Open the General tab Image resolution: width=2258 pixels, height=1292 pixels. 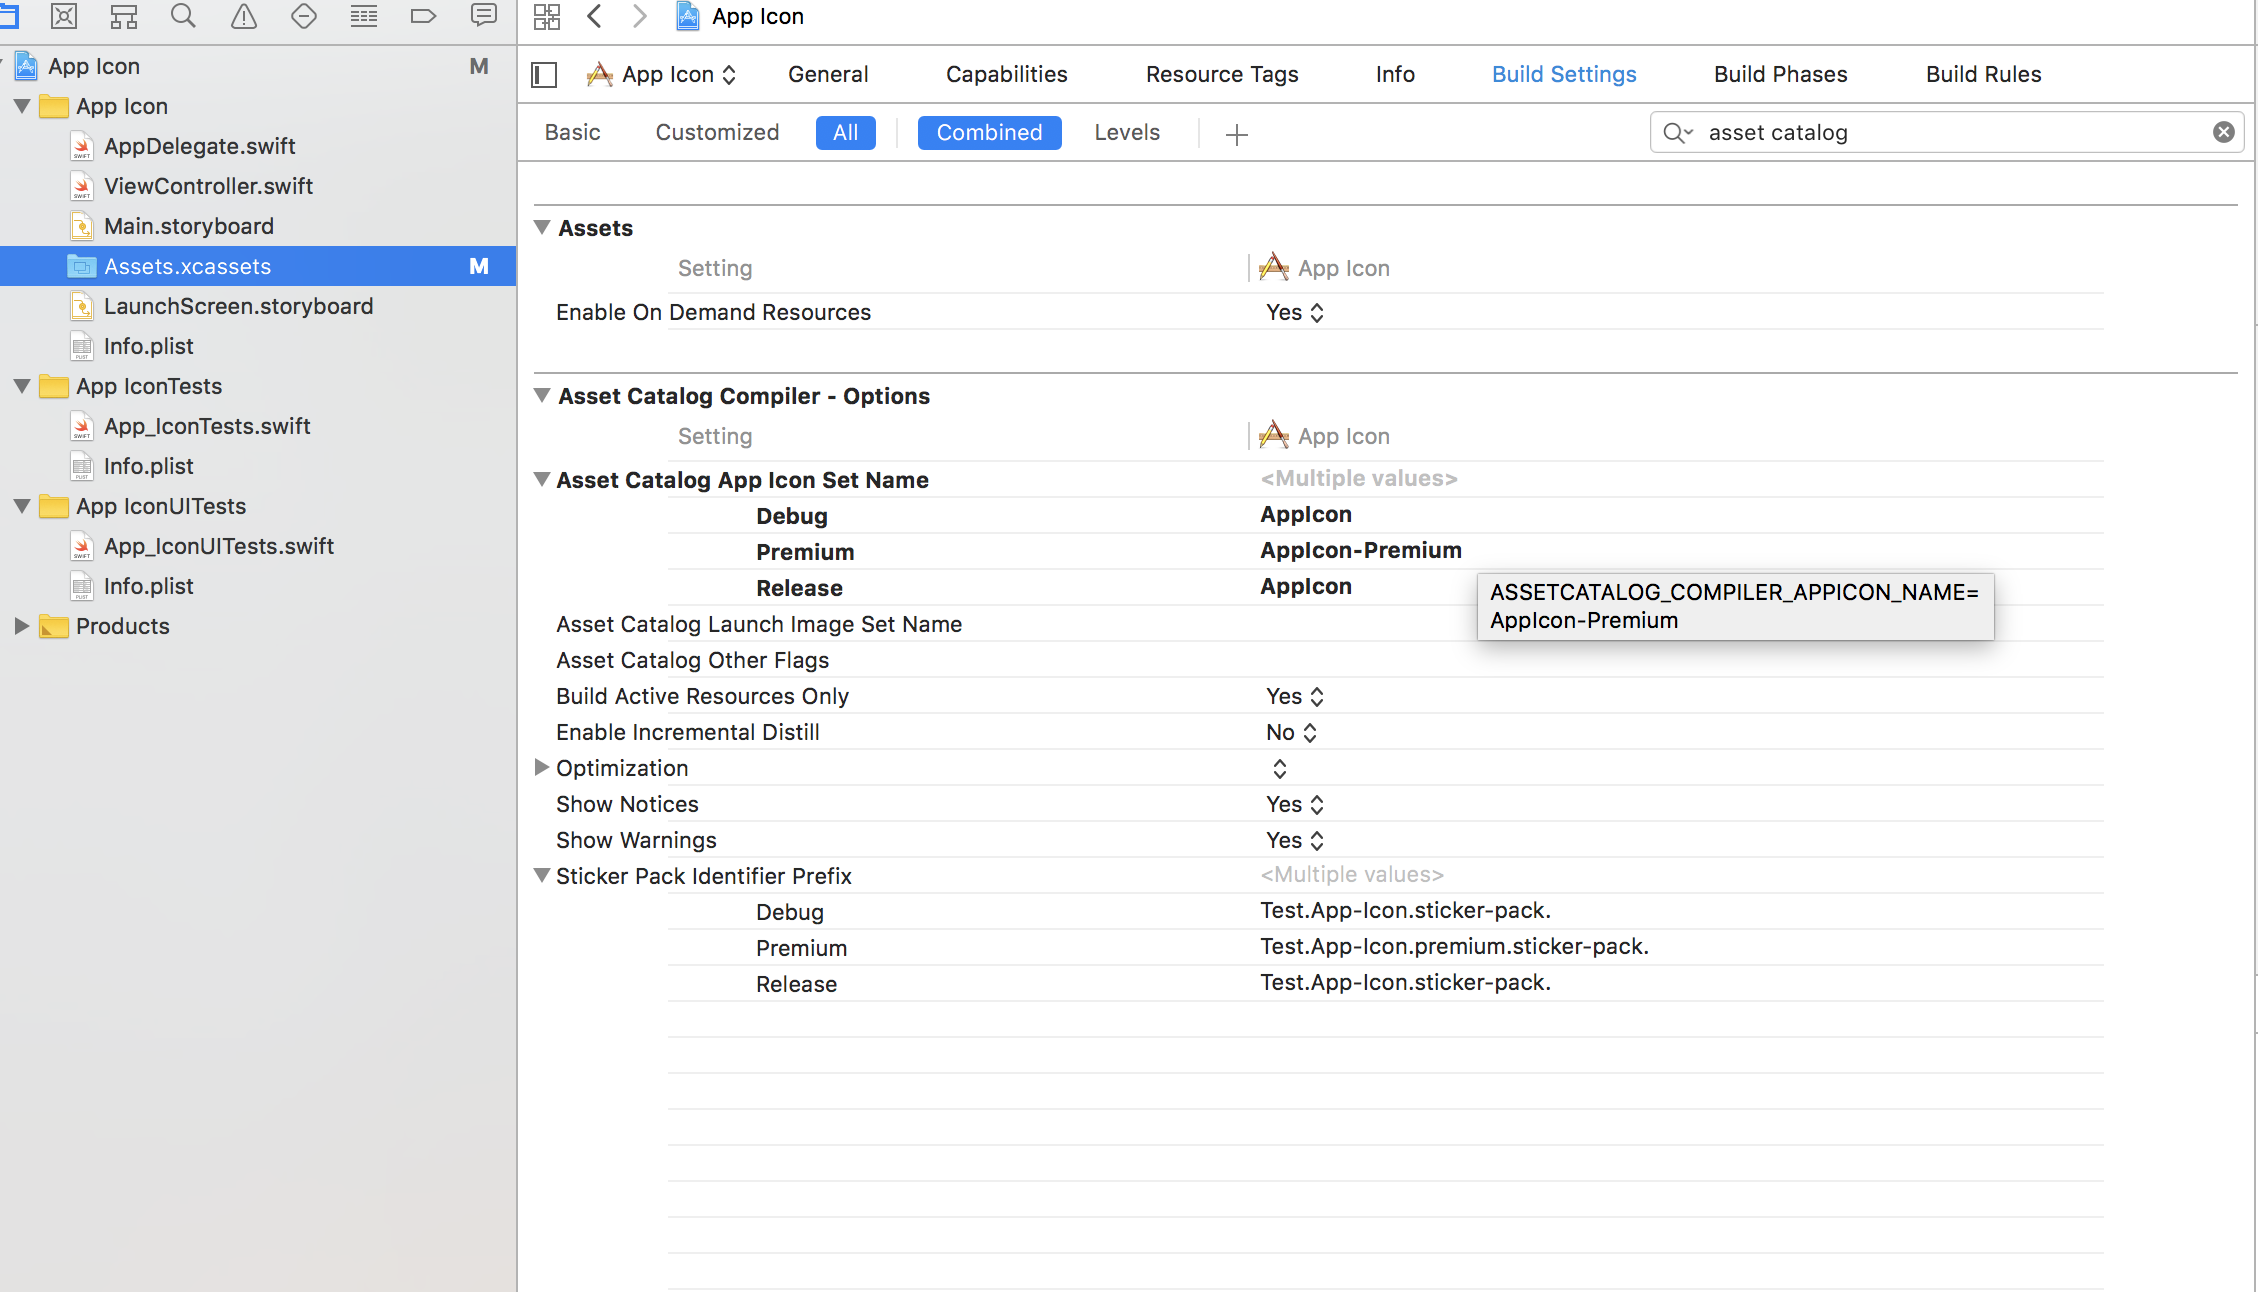[827, 75]
